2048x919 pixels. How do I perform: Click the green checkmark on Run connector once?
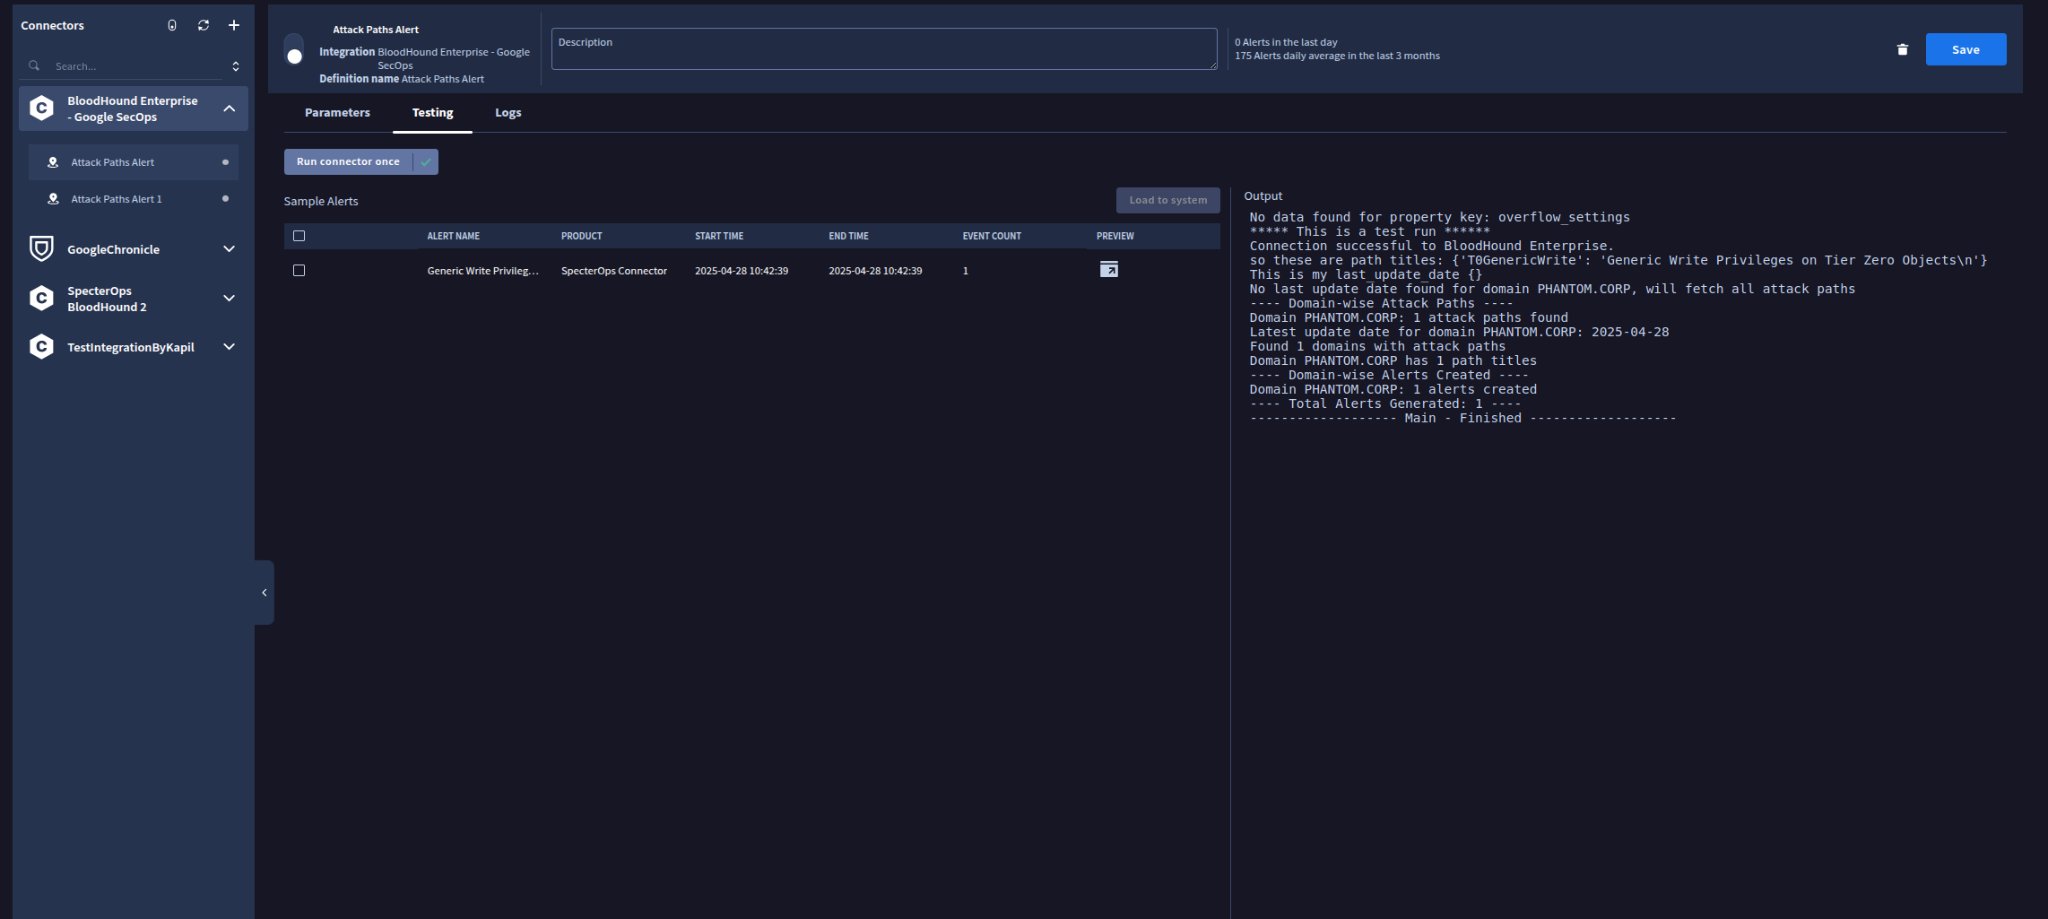coord(426,162)
